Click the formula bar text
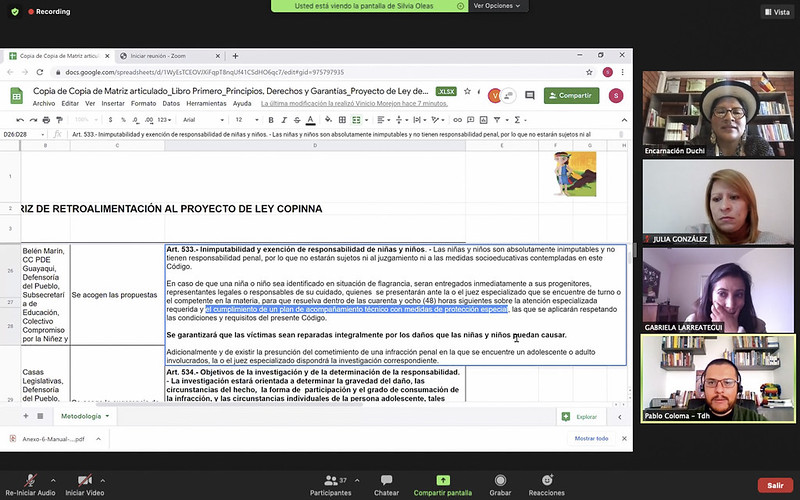The height and width of the screenshot is (500, 800). pos(332,134)
